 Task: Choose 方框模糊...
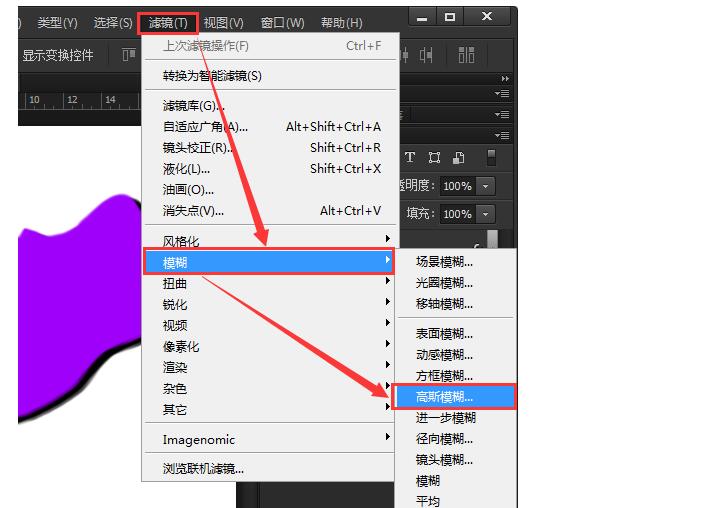click(x=456, y=375)
